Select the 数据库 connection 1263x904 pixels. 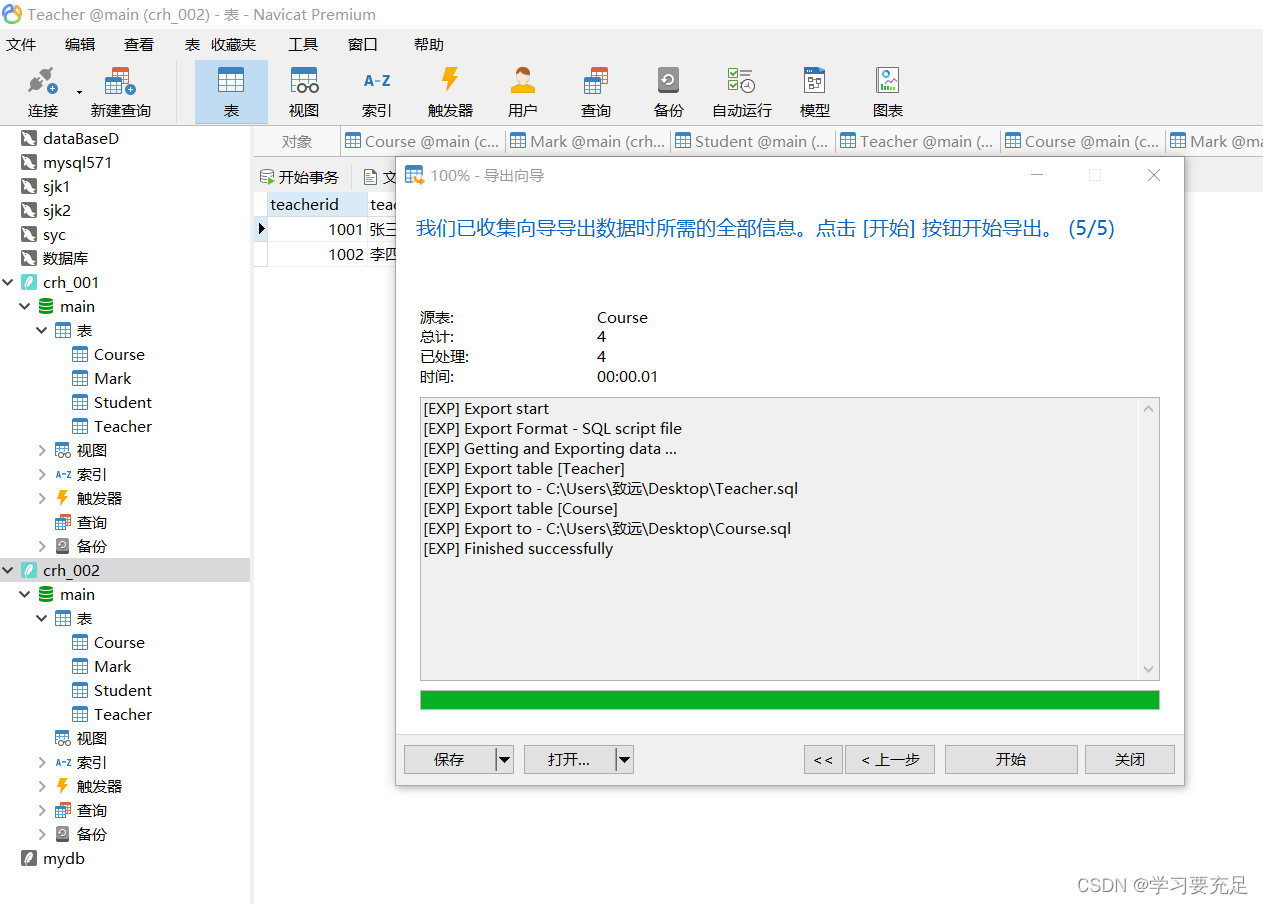[65, 258]
